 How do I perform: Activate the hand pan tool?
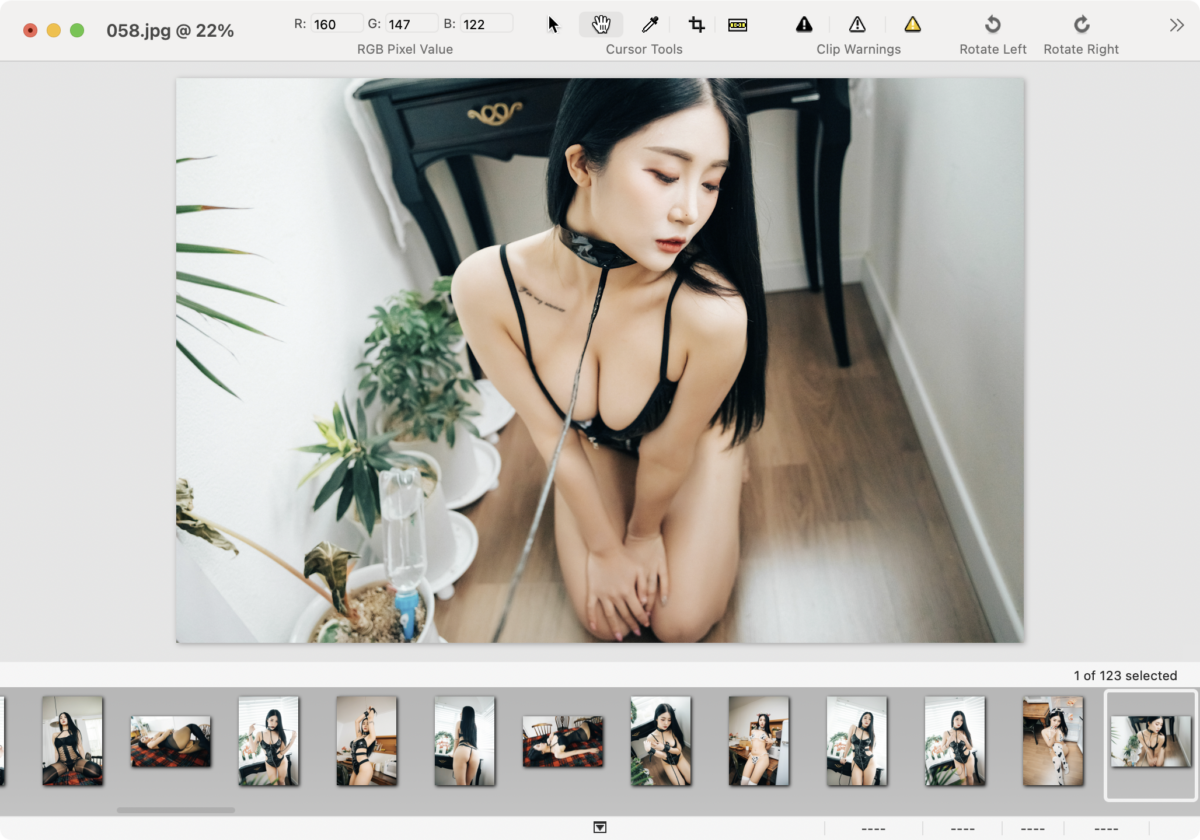pyautogui.click(x=601, y=24)
